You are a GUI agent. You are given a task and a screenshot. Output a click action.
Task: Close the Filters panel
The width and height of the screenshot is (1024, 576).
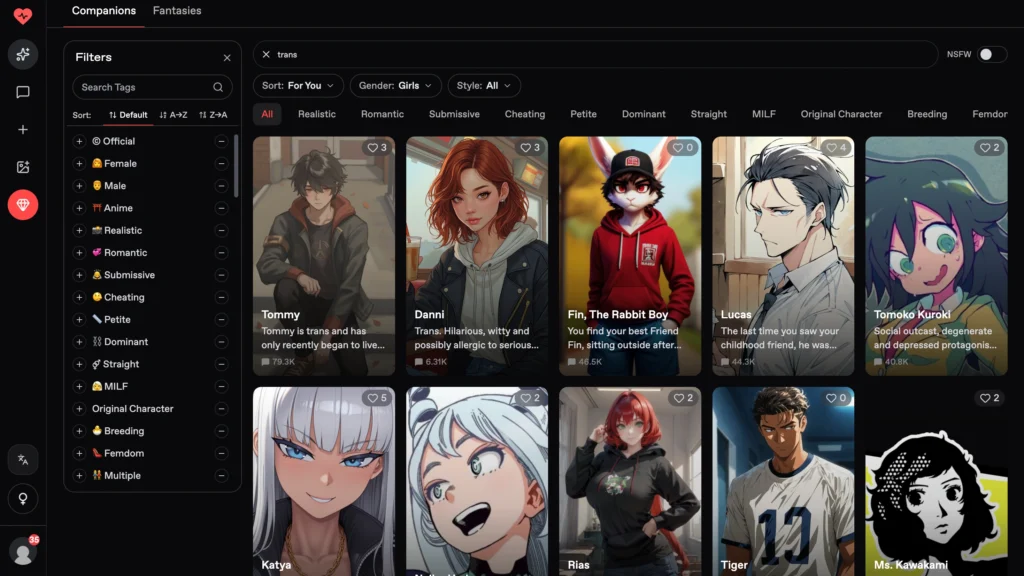click(x=227, y=57)
